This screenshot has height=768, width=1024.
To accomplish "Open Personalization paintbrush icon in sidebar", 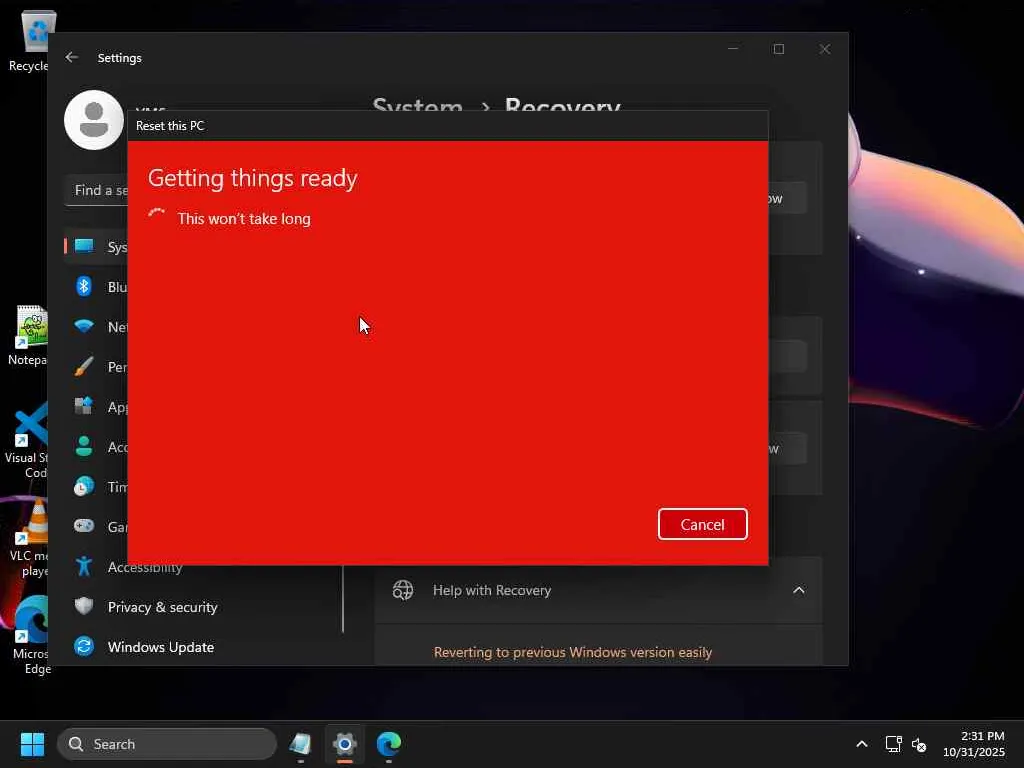I will tap(84, 366).
